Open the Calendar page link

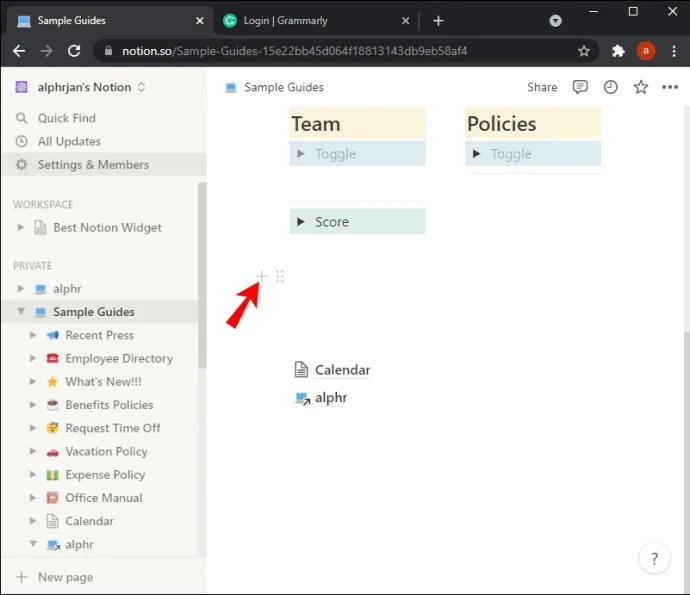click(x=342, y=370)
